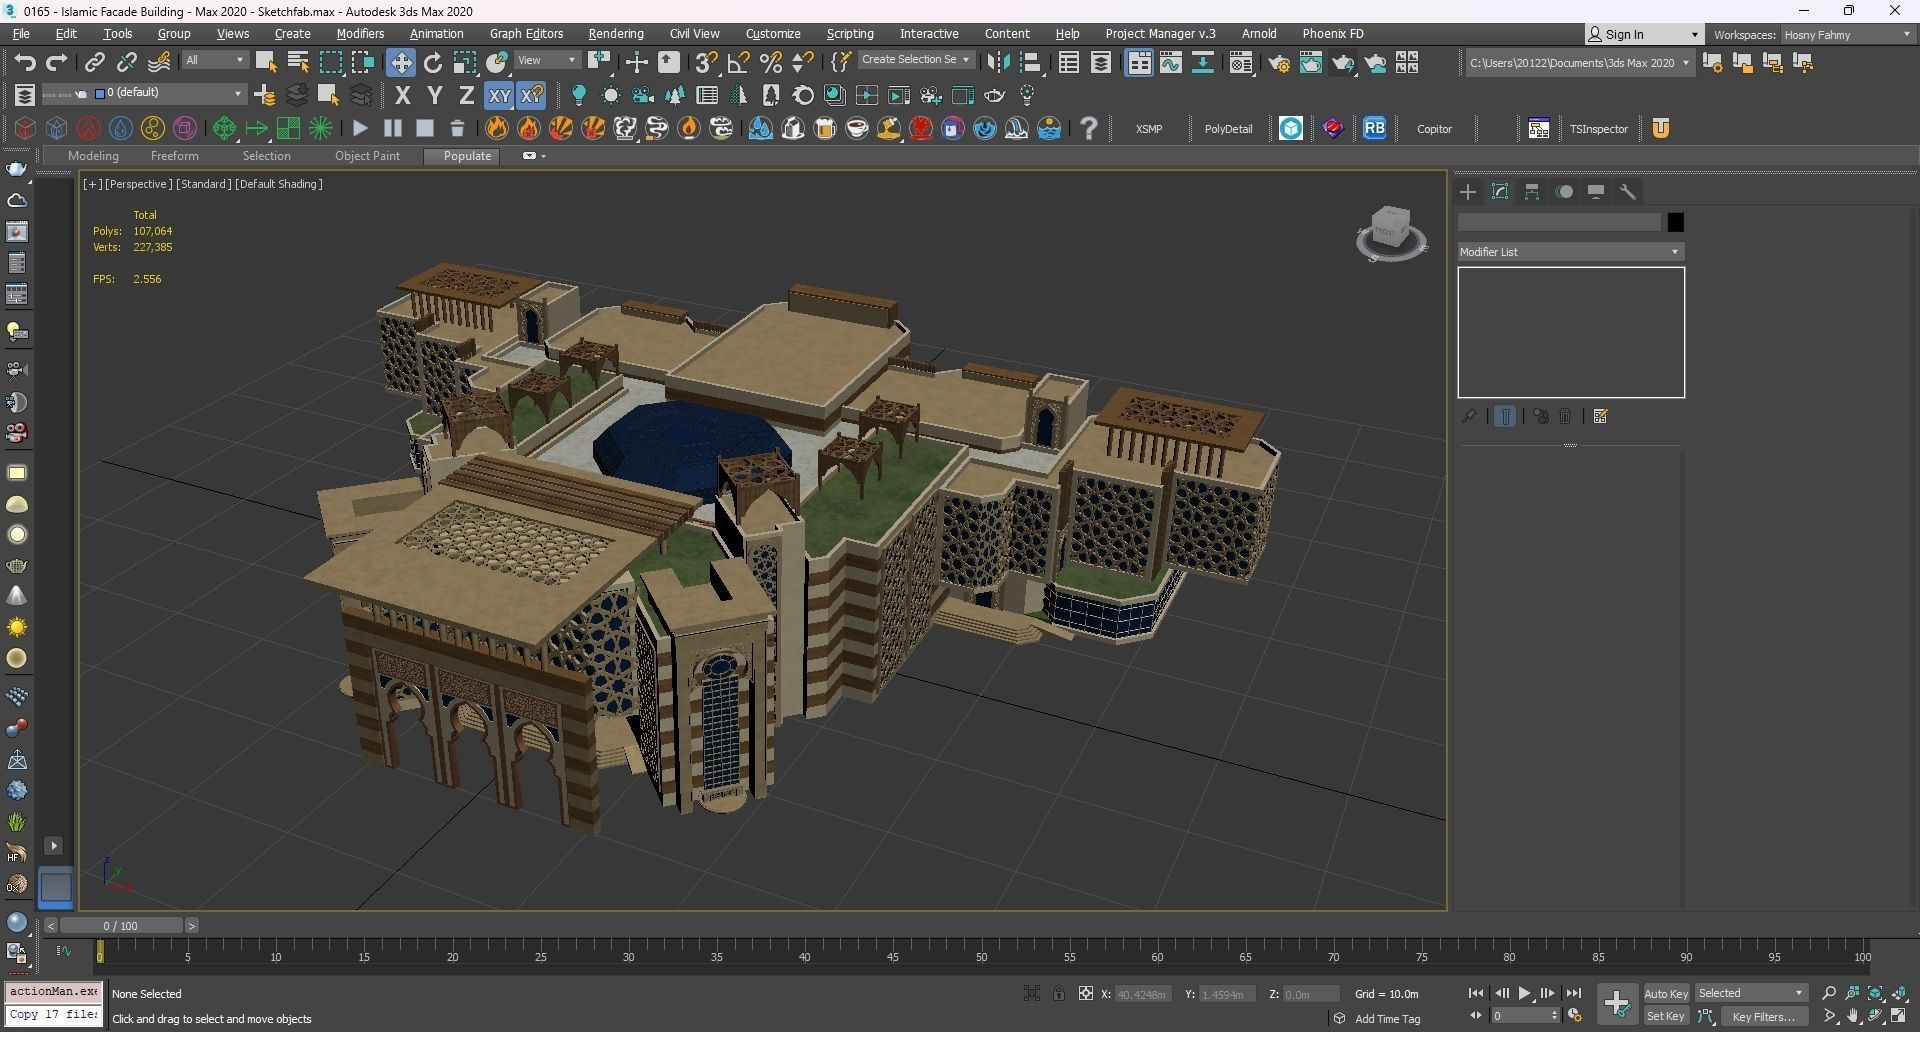Click the Pin Stack icon
The image size is (1920, 1040).
coord(1469,416)
